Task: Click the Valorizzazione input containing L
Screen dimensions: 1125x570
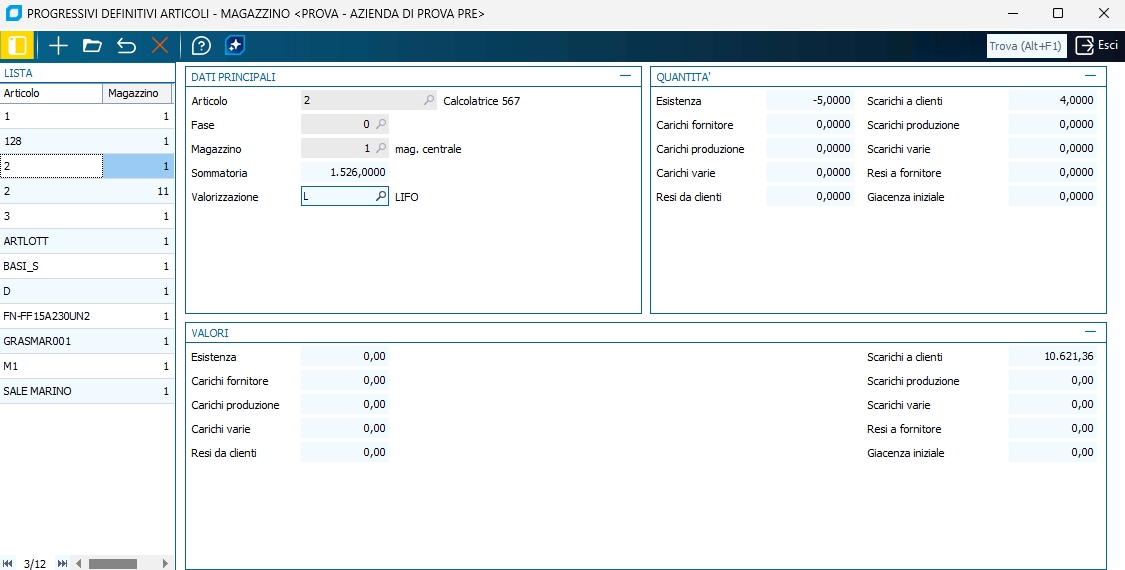Action: pos(344,196)
